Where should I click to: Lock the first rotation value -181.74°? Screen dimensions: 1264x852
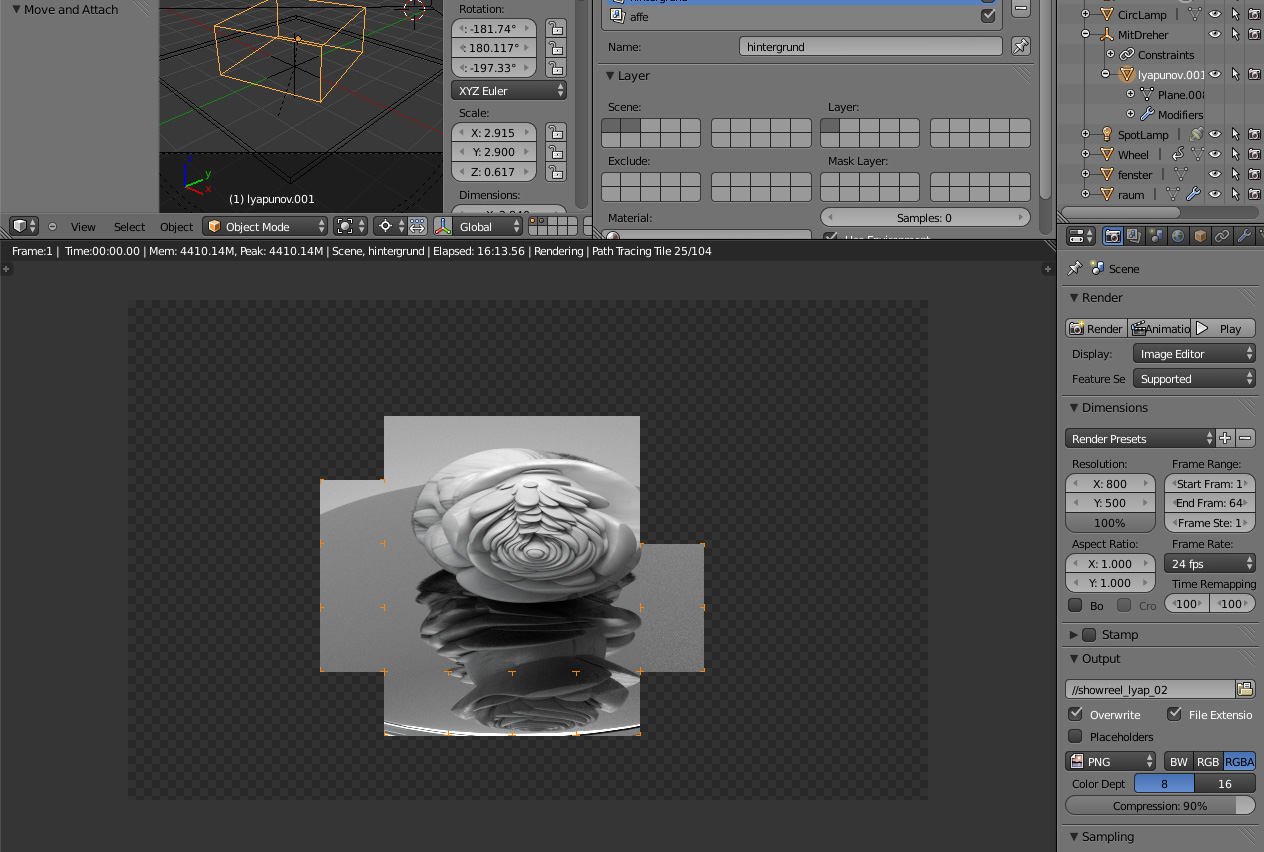[556, 29]
